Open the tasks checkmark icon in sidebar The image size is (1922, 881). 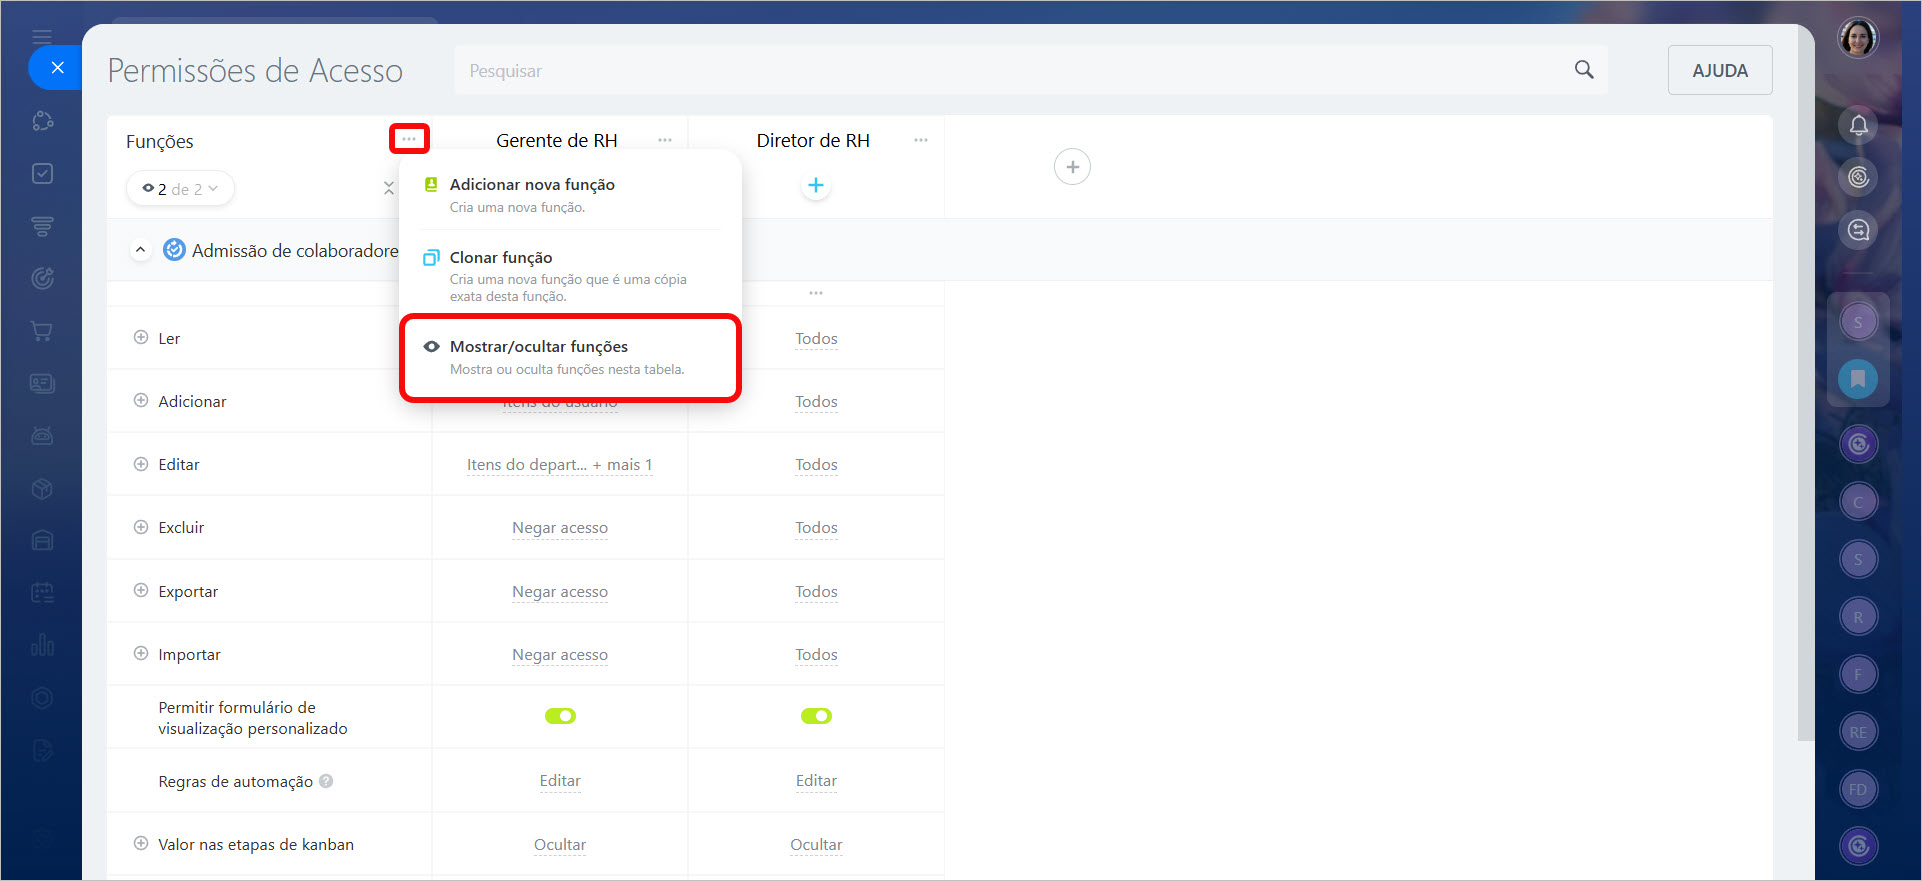[42, 173]
